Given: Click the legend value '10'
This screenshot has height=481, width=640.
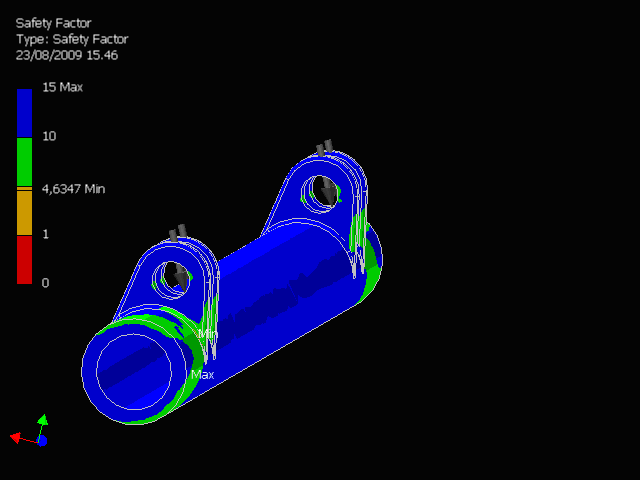Looking at the screenshot, I should pyautogui.click(x=49, y=136).
